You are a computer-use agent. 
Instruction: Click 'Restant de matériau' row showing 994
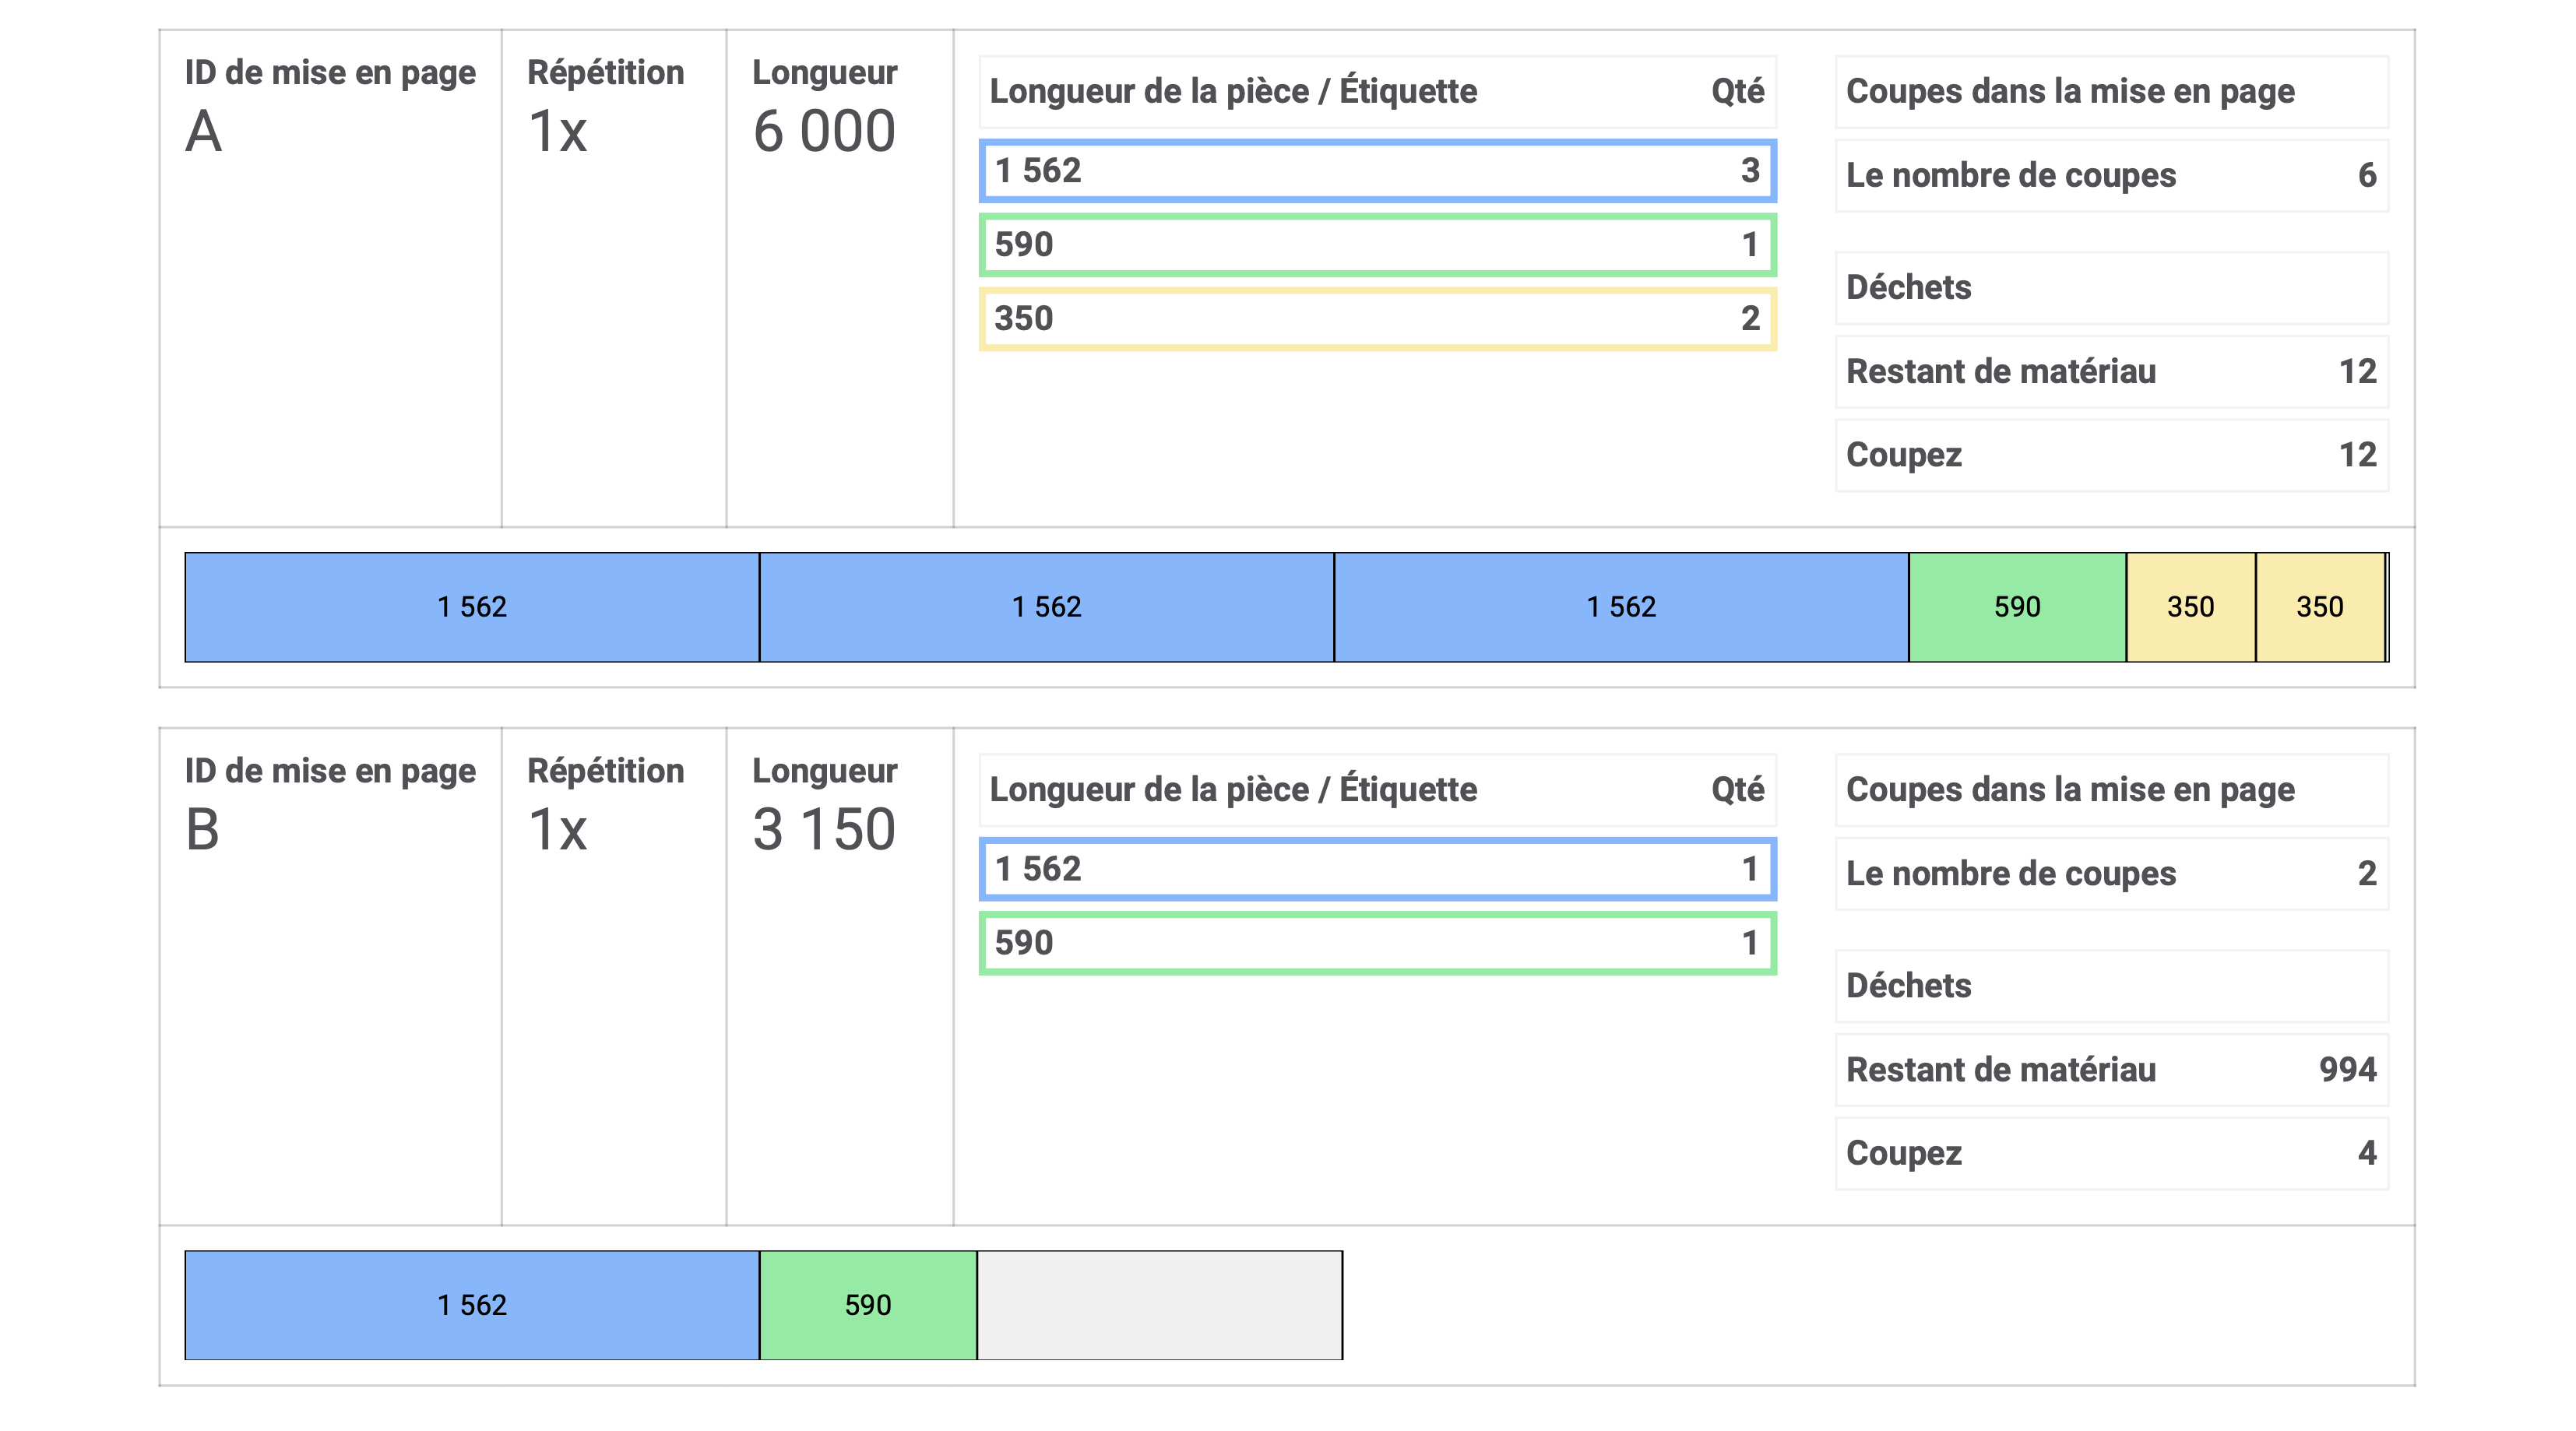2111,1070
